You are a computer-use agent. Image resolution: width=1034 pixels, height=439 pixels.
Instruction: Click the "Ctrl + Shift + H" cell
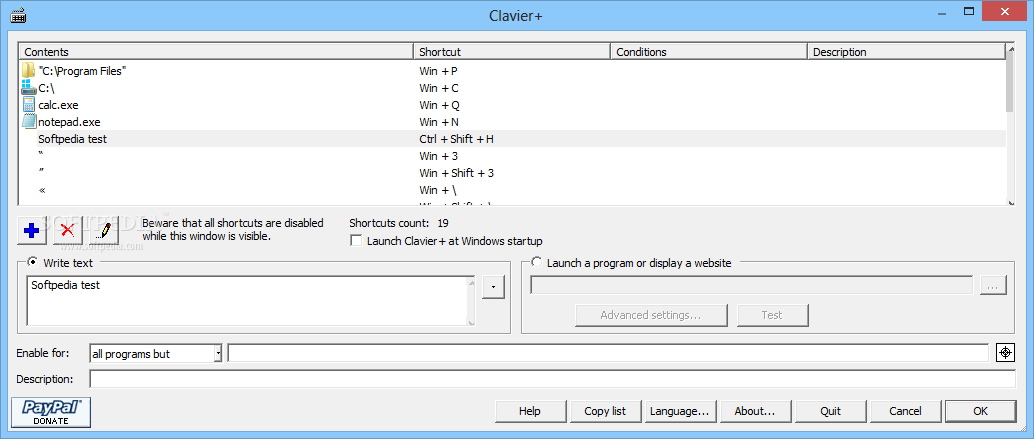click(456, 139)
